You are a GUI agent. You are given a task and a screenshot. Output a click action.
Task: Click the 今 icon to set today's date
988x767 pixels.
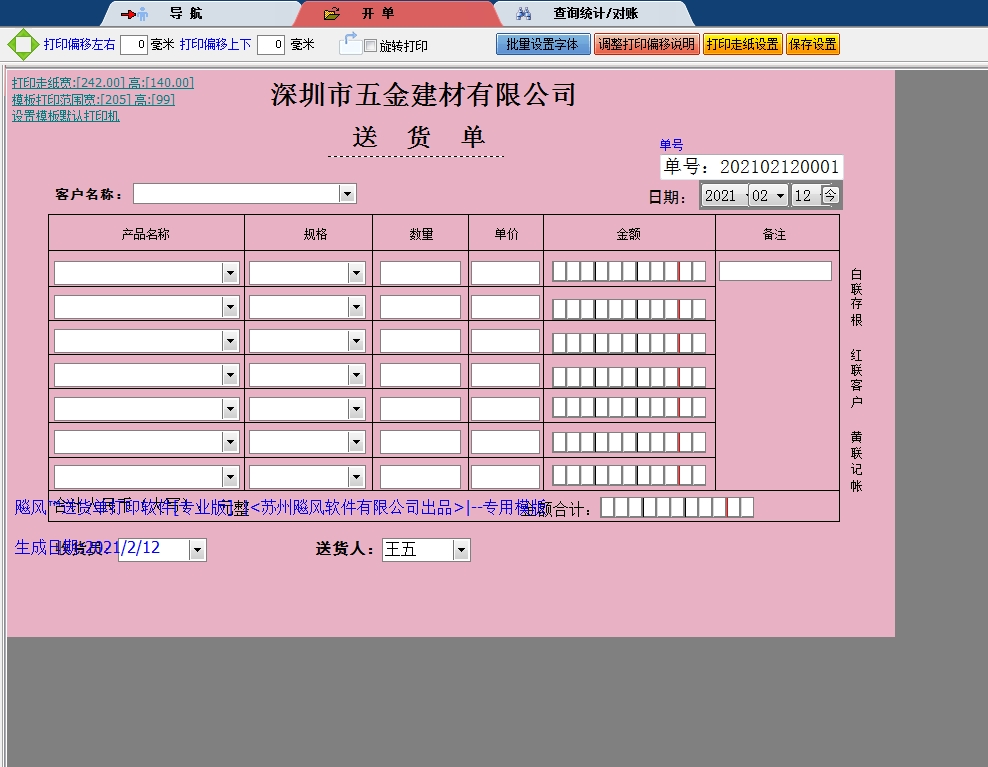832,194
